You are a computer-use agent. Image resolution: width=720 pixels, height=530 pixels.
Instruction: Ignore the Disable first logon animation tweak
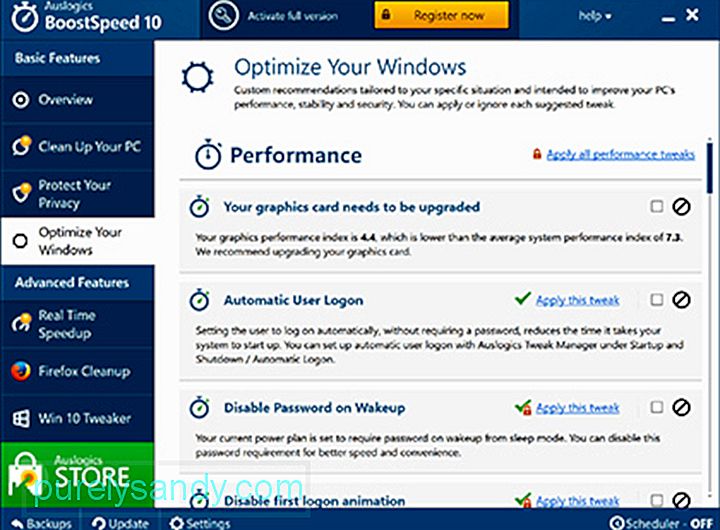[x=681, y=500]
